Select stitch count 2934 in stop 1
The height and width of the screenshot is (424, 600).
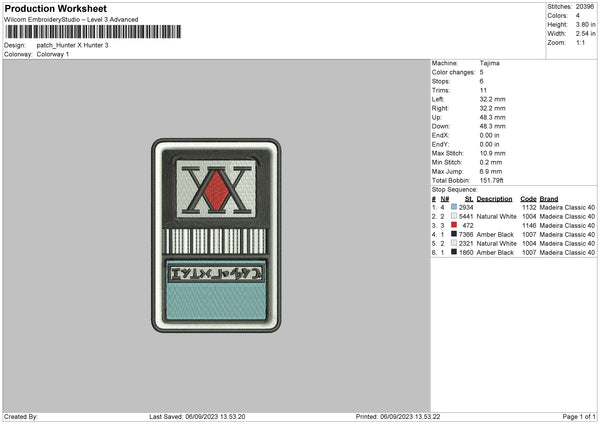[x=466, y=207]
